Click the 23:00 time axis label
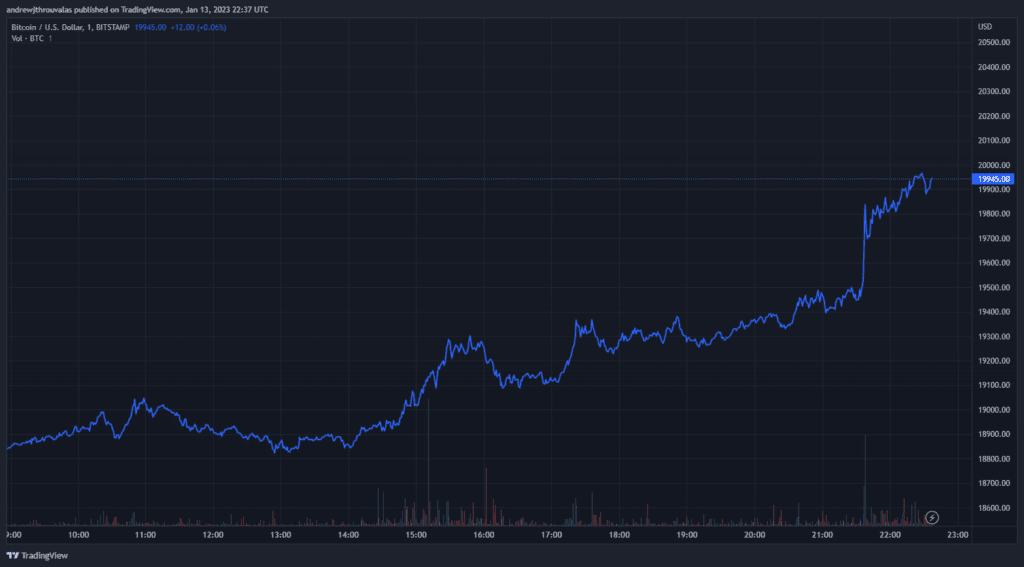Viewport: 1024px width, 567px height. click(957, 536)
